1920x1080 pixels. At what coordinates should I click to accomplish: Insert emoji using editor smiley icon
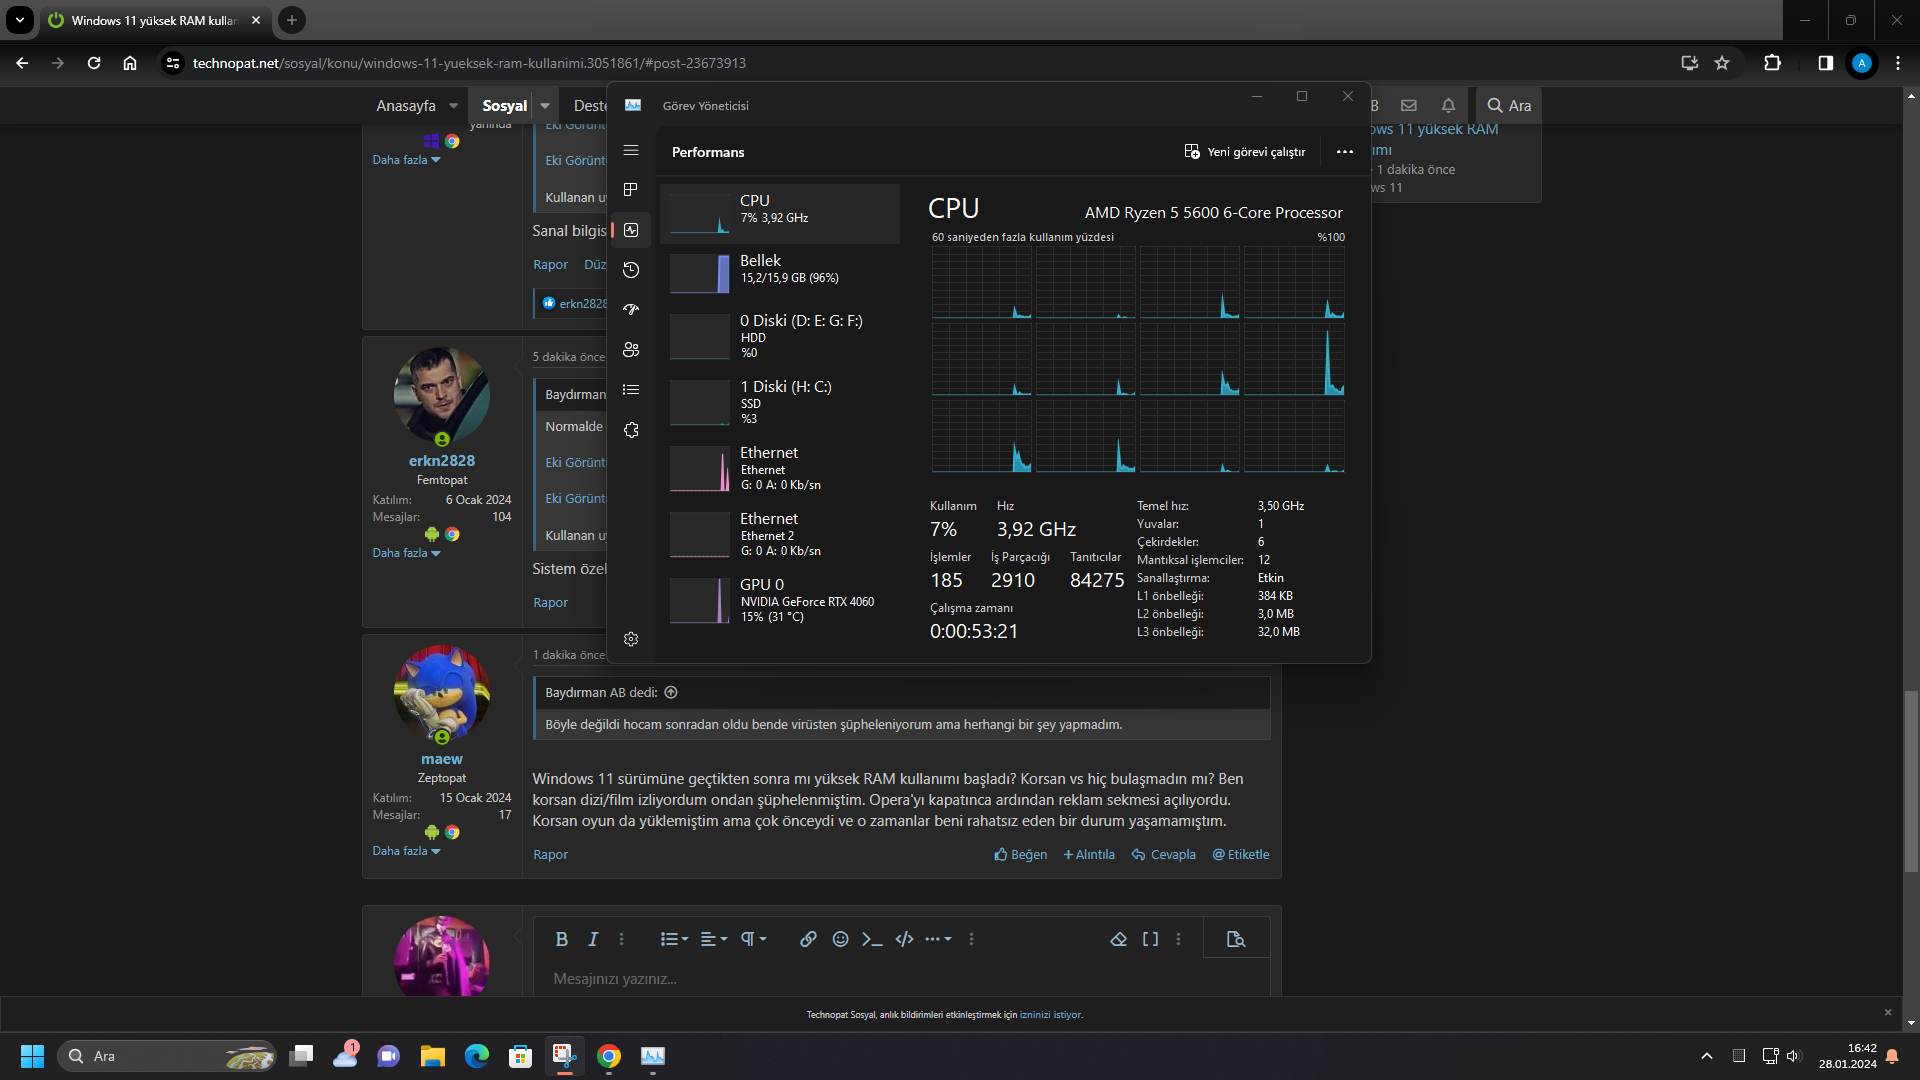[x=840, y=939]
